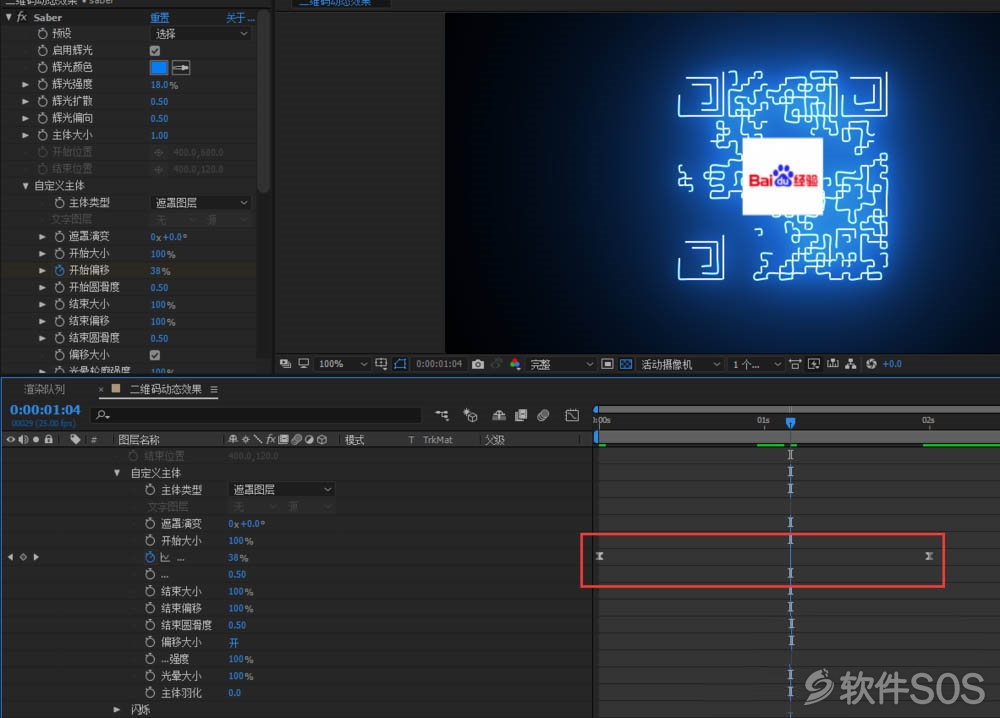
Task: Click the choose grid and guide options icon
Action: coord(381,363)
